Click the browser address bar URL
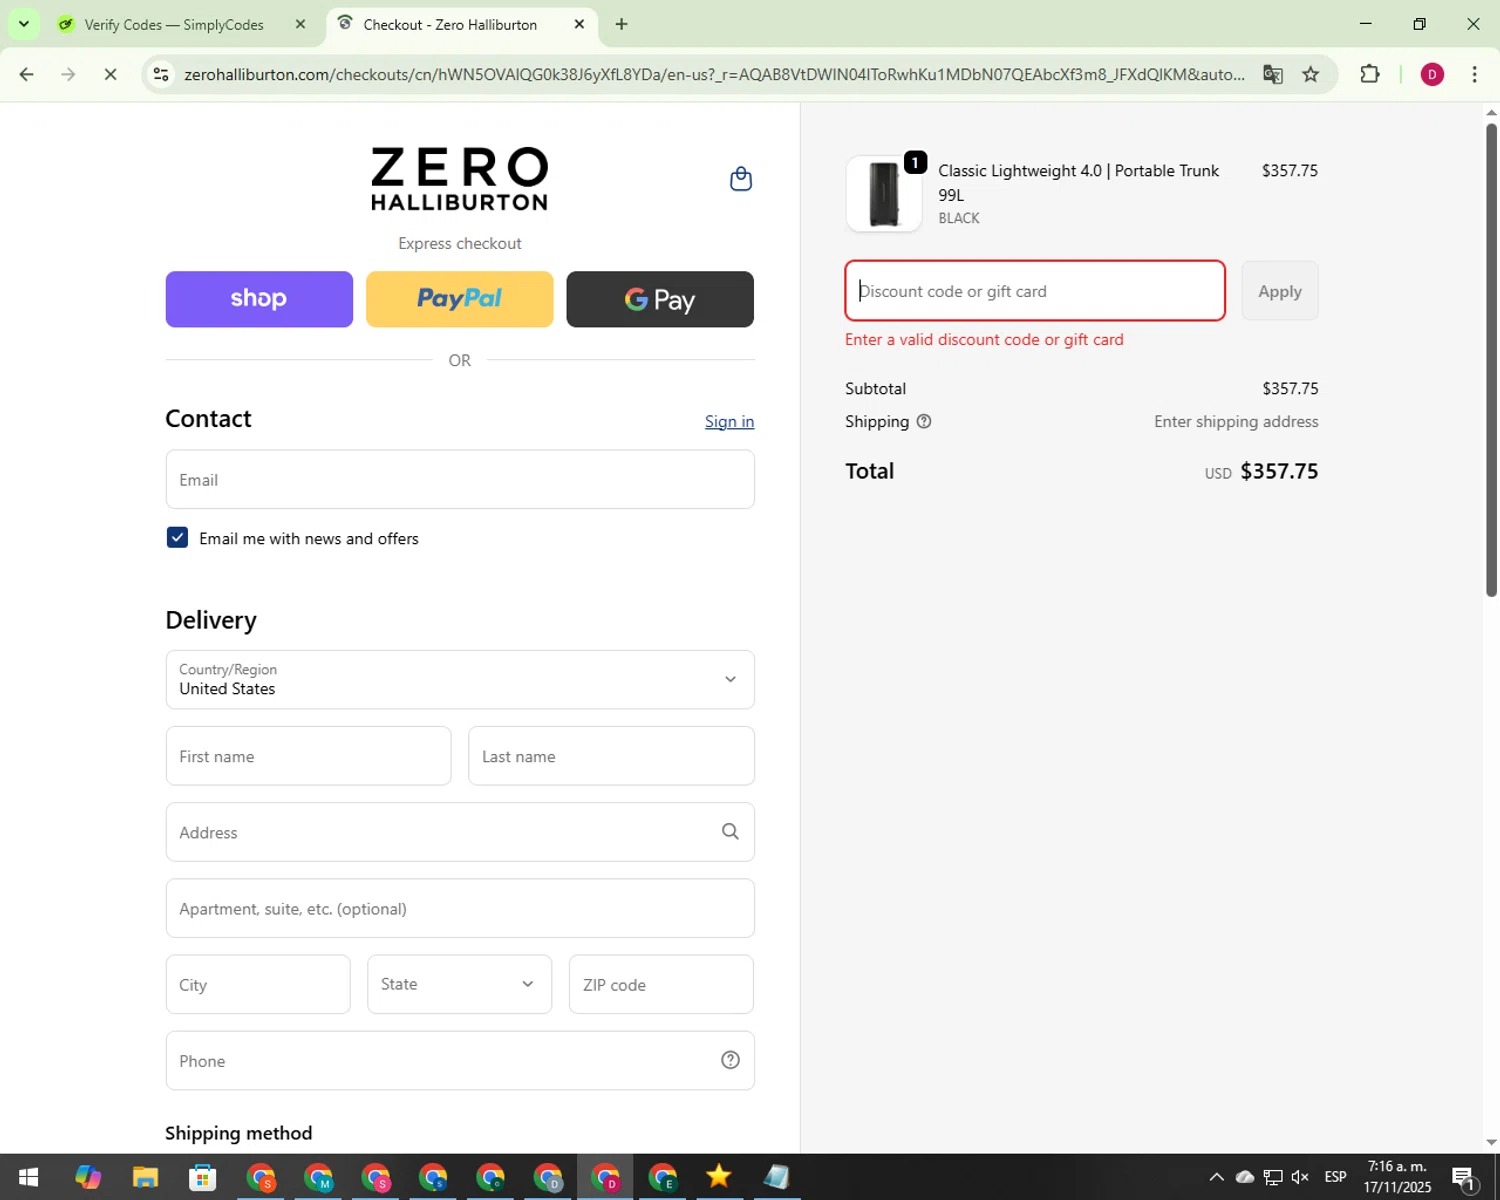The image size is (1500, 1200). (x=714, y=74)
